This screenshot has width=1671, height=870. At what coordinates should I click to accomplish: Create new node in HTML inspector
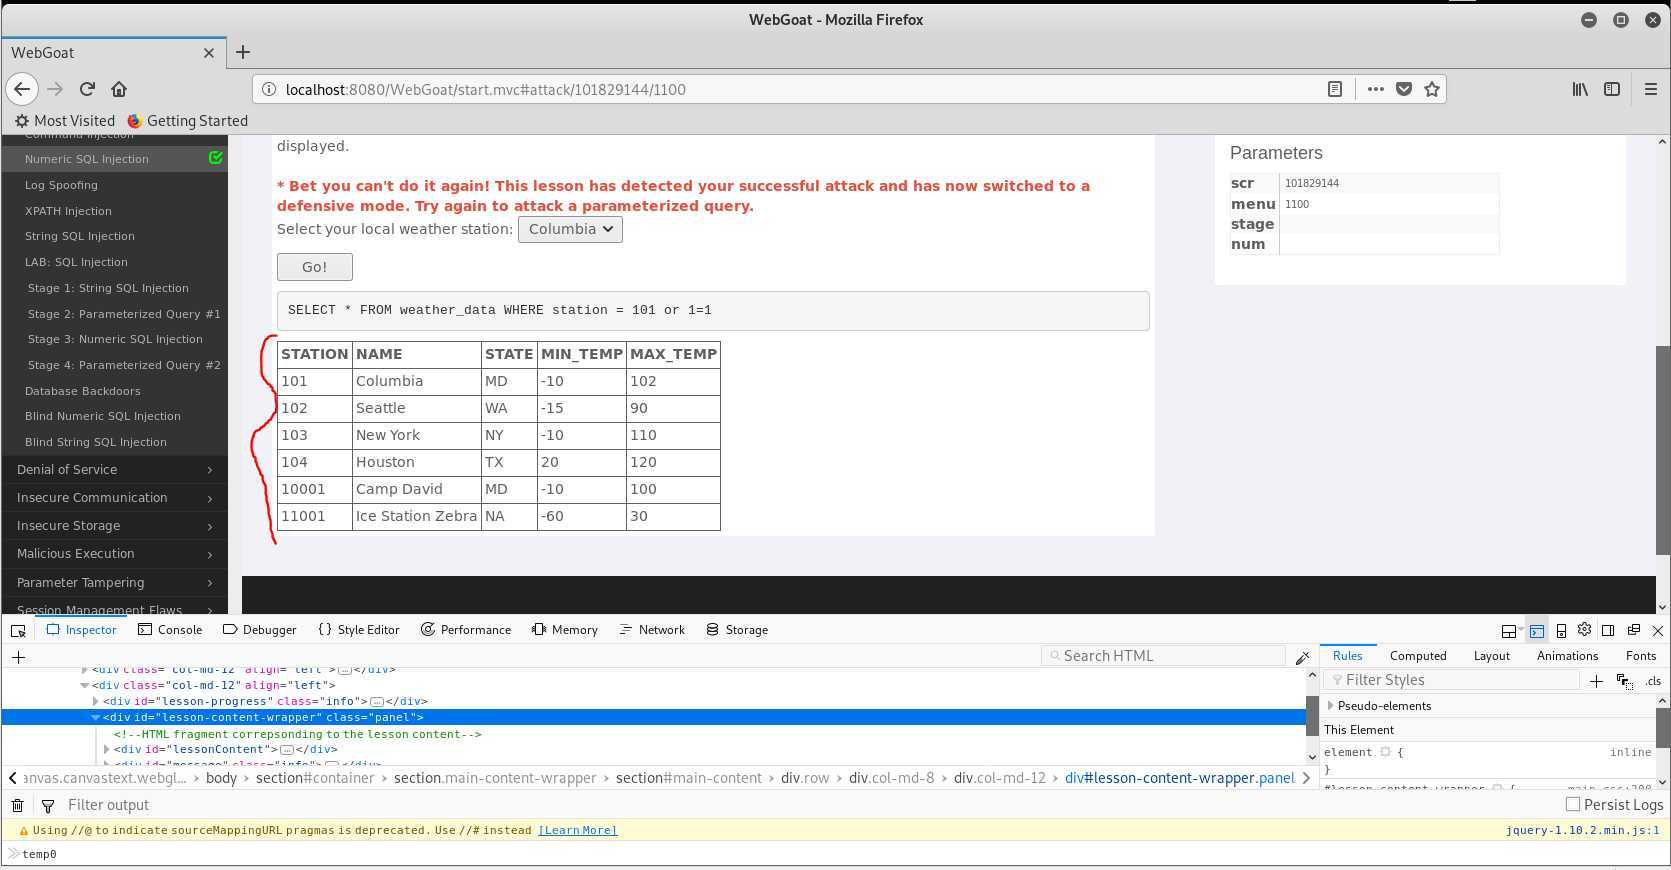click(18, 657)
